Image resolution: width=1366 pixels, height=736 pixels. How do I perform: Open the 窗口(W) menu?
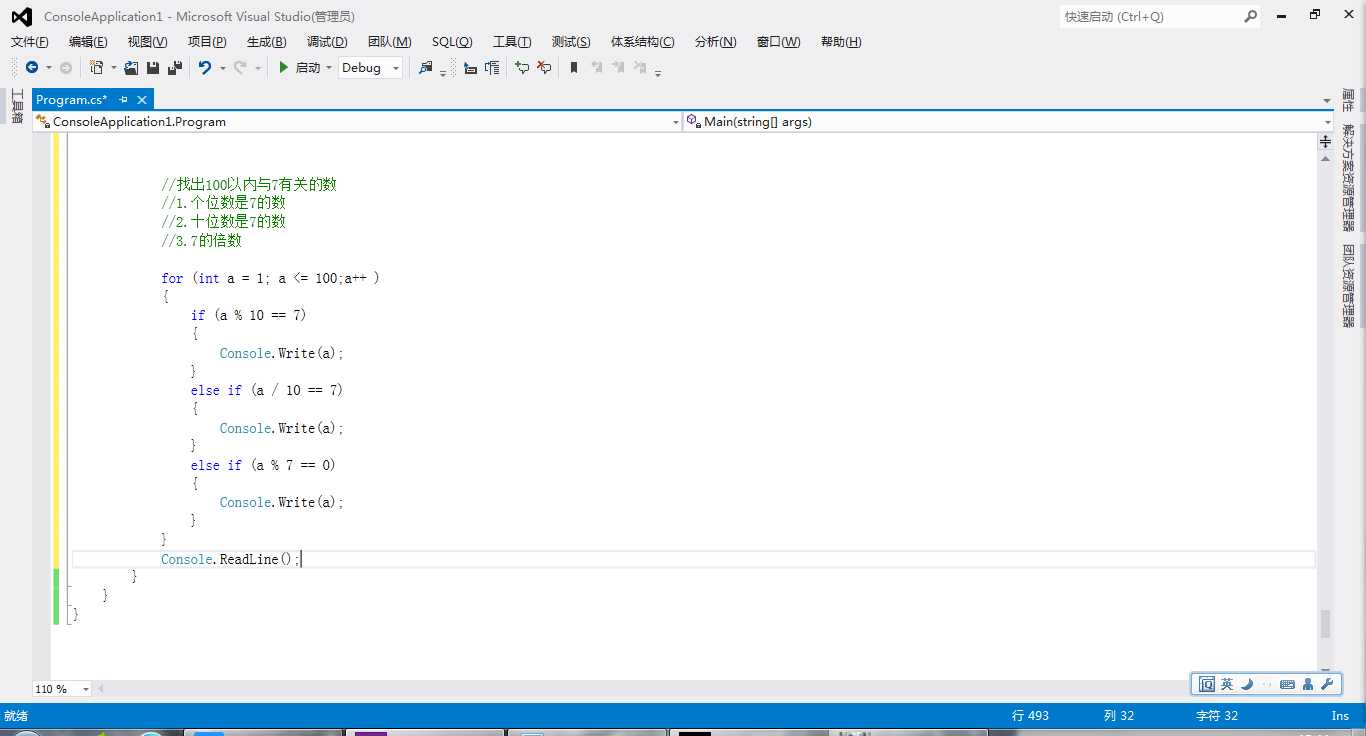[x=779, y=41]
